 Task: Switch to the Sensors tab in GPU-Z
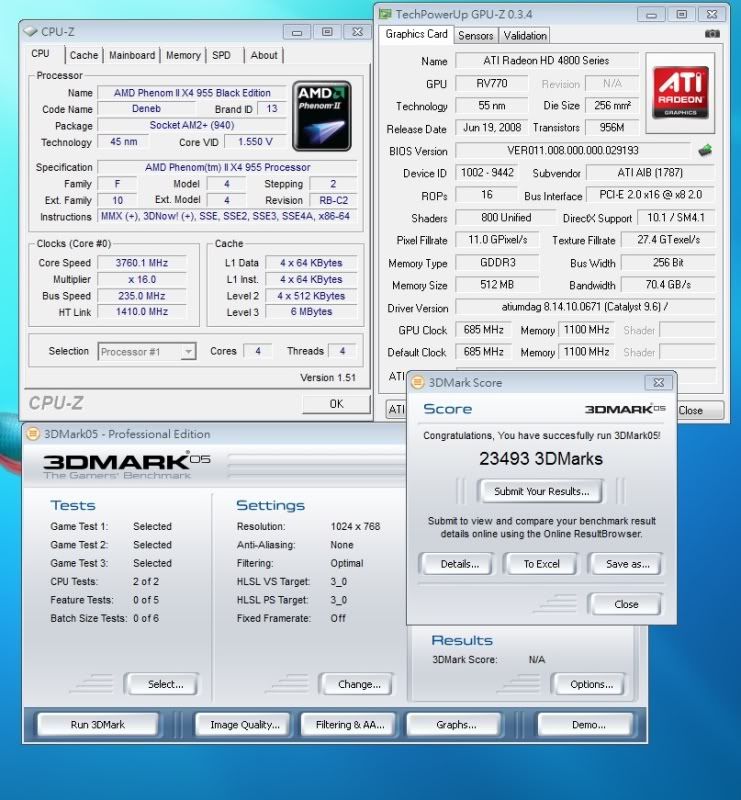475,35
